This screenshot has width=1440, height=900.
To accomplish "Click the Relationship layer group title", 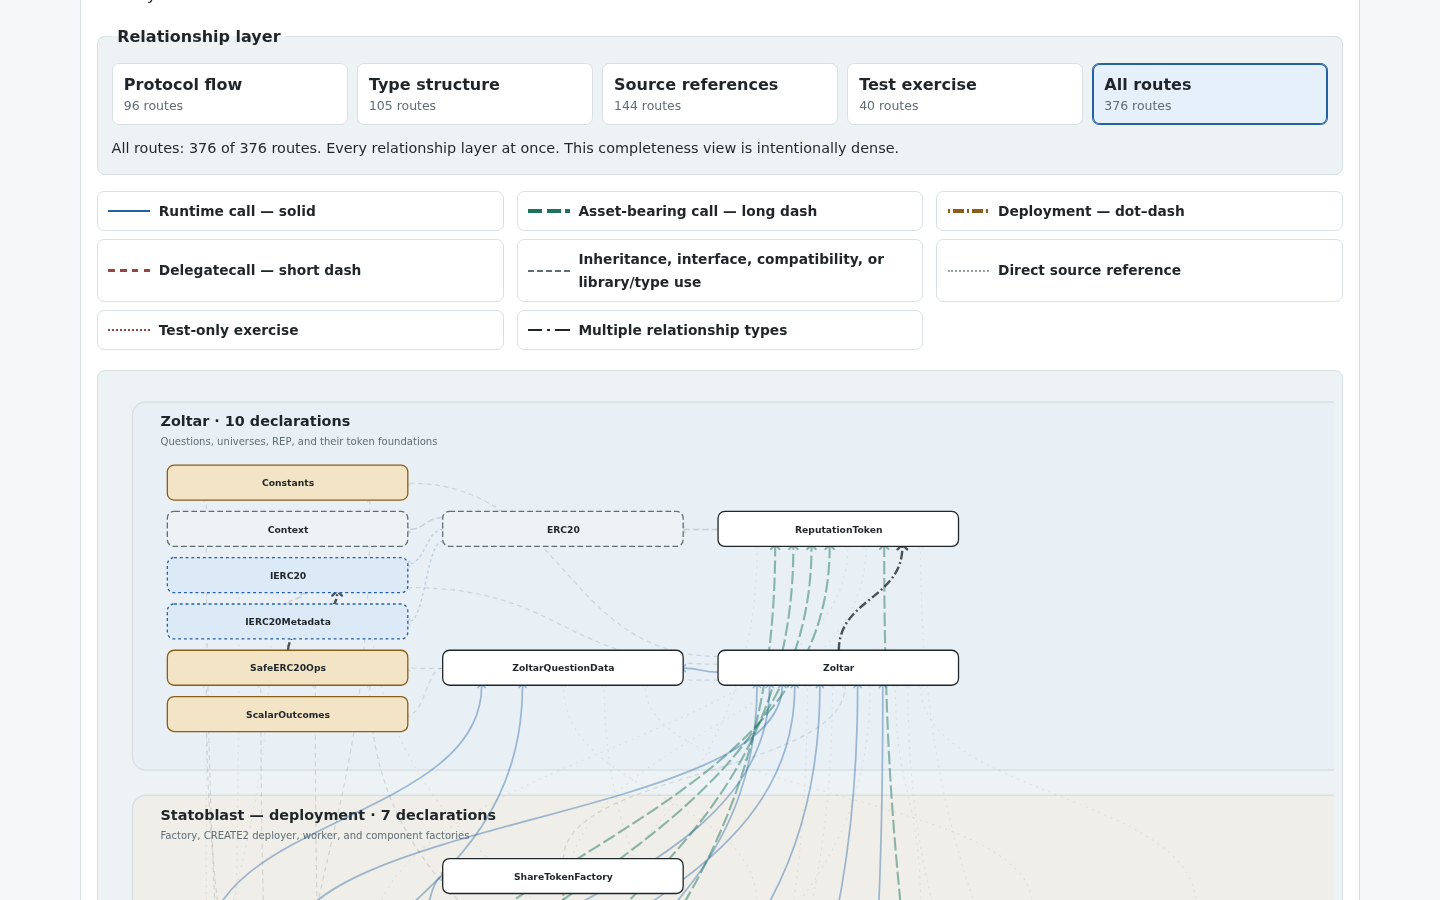I will (199, 36).
